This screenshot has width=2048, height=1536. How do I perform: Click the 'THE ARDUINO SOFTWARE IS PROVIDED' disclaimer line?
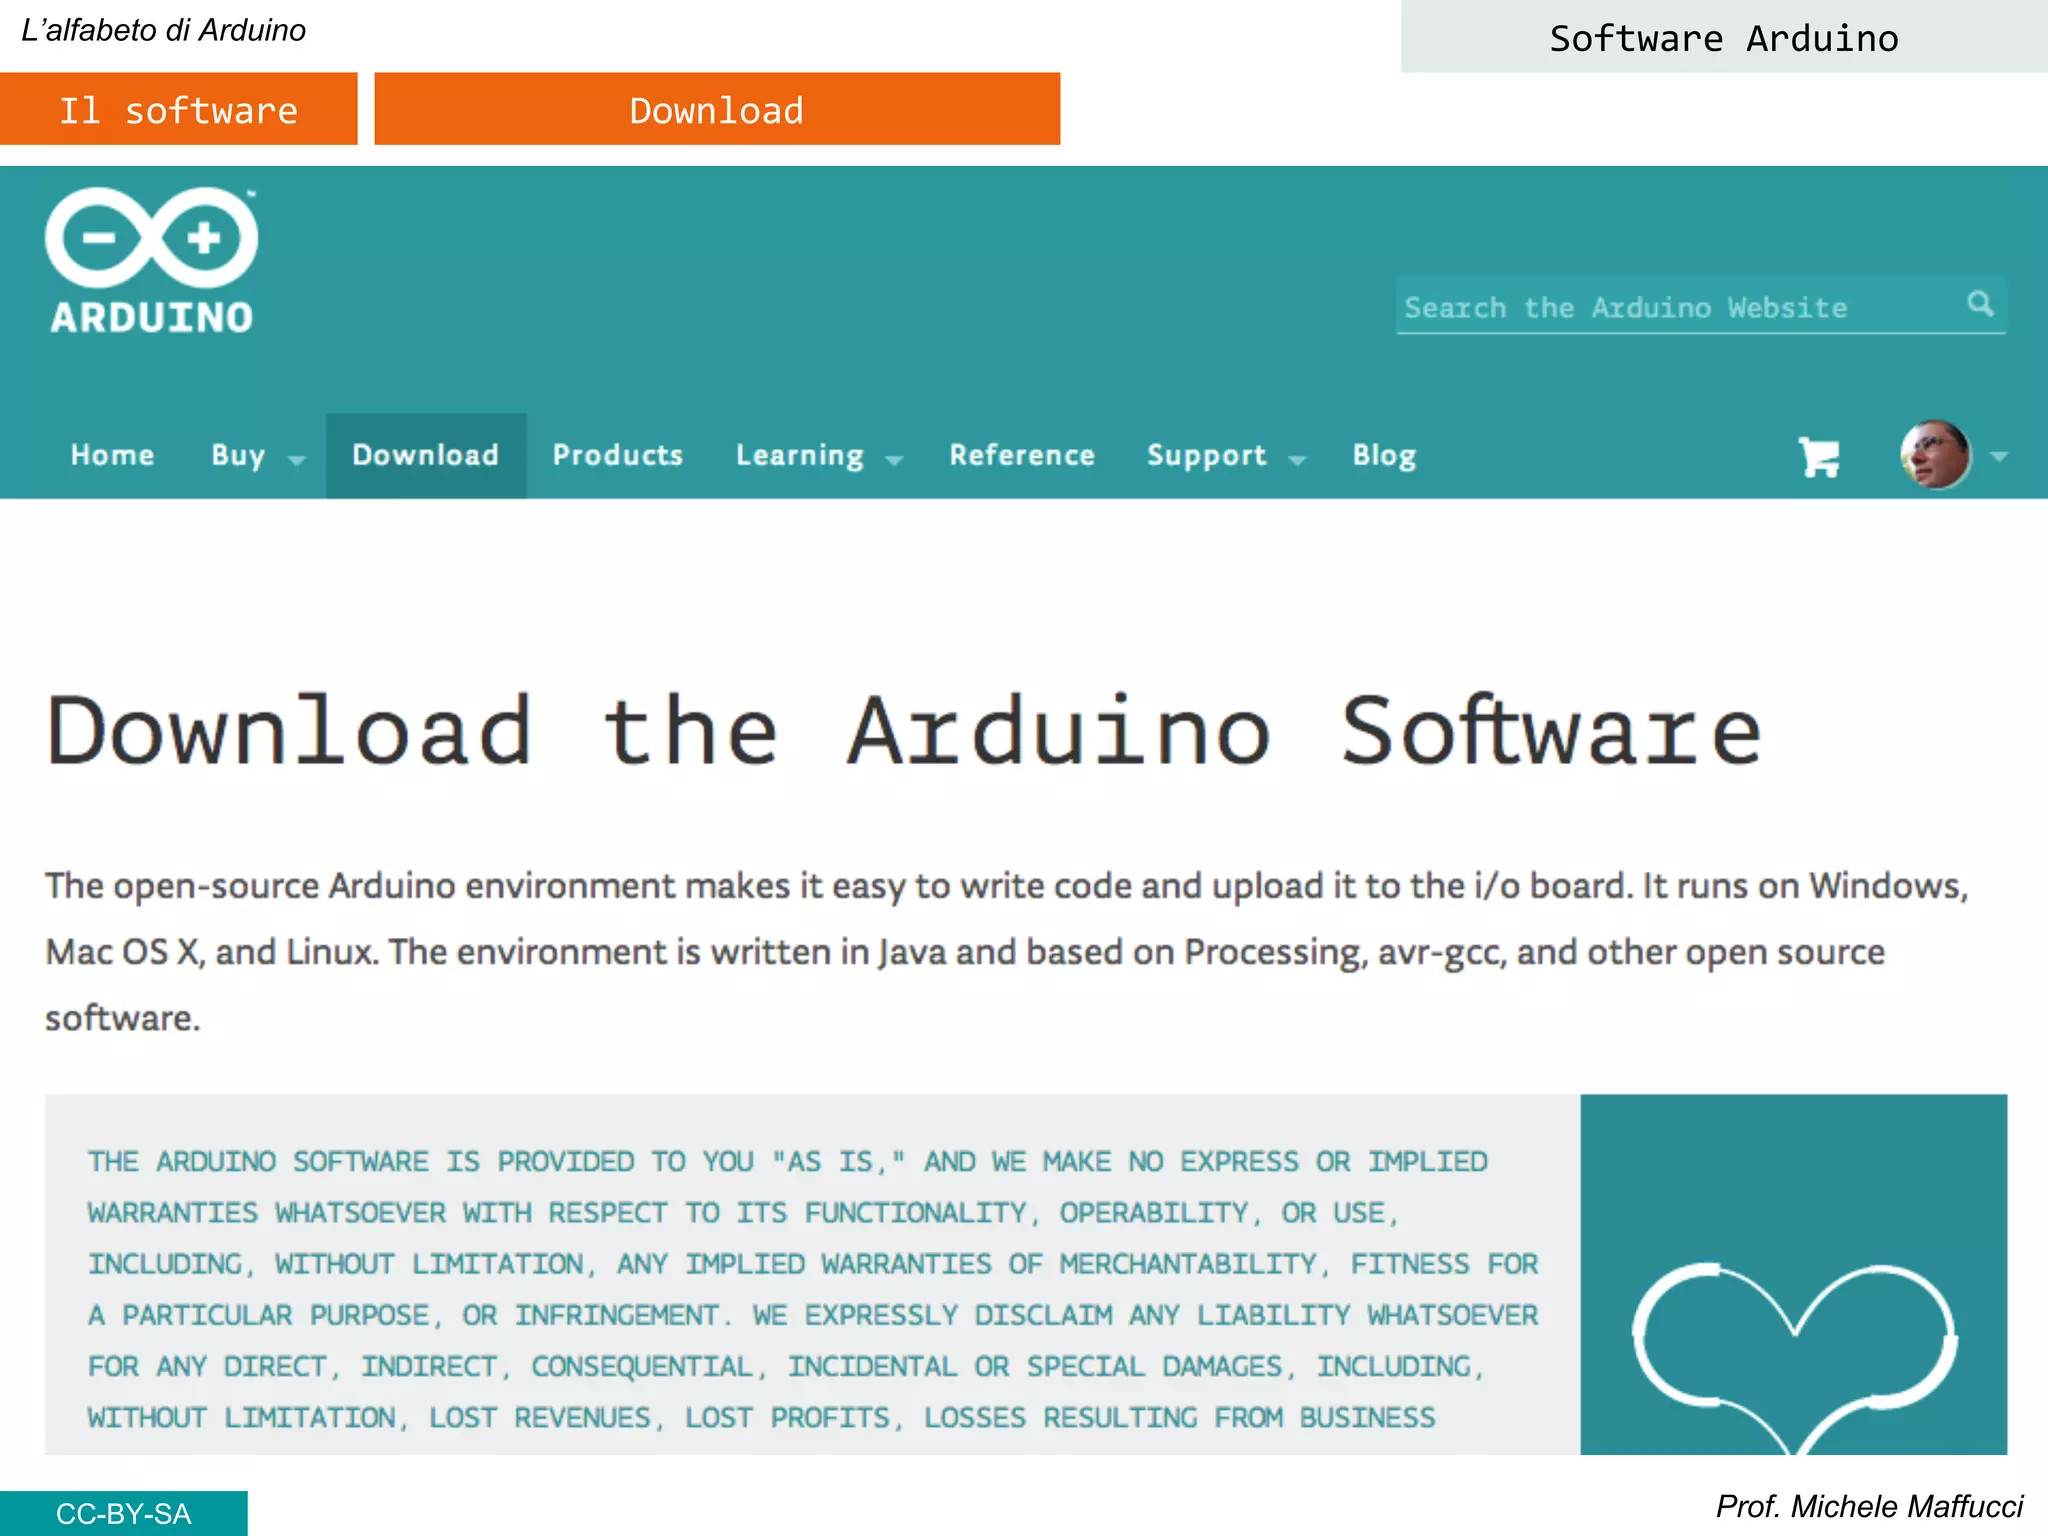click(788, 1161)
